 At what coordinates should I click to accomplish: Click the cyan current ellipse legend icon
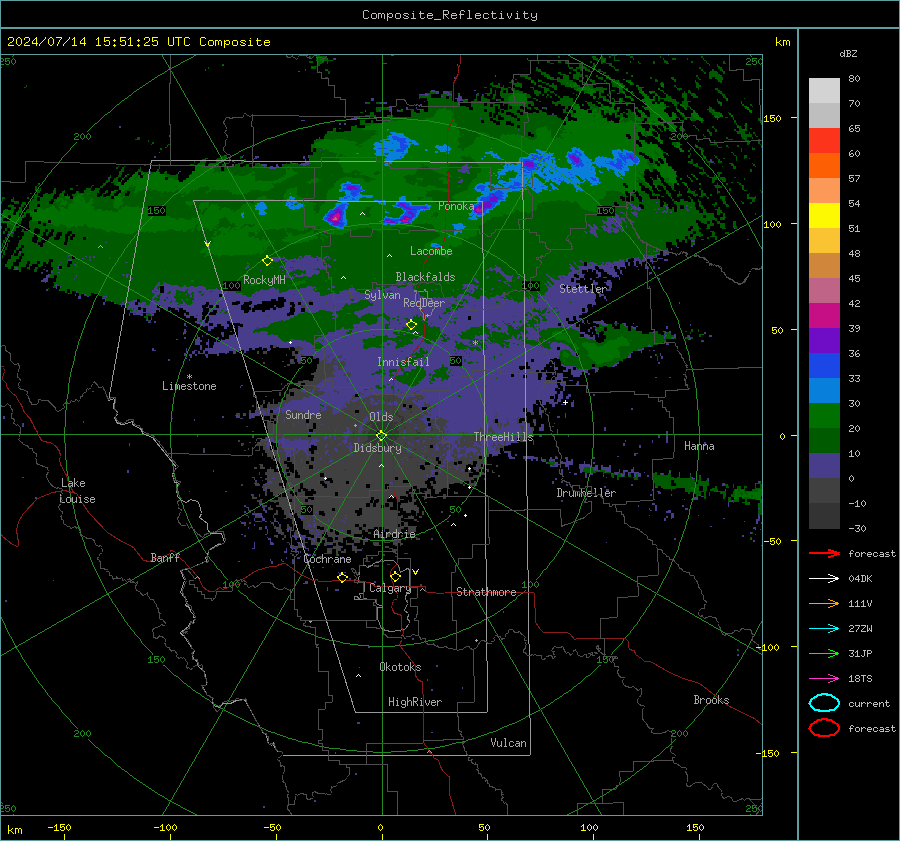(824, 703)
